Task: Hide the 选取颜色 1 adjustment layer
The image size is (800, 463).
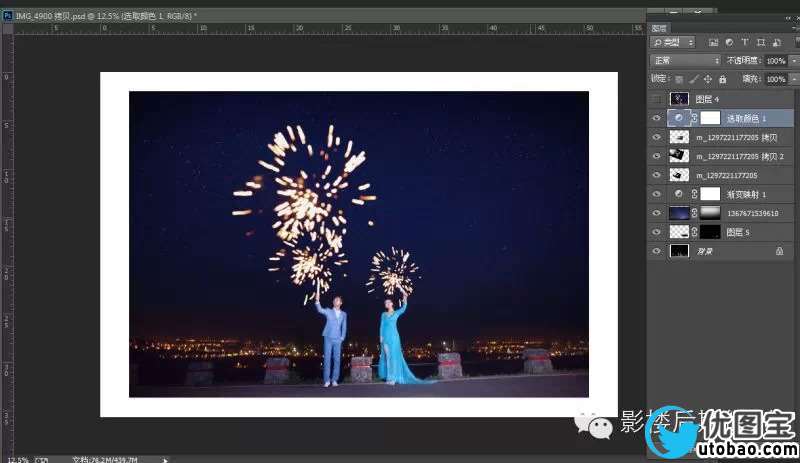Action: (x=657, y=118)
